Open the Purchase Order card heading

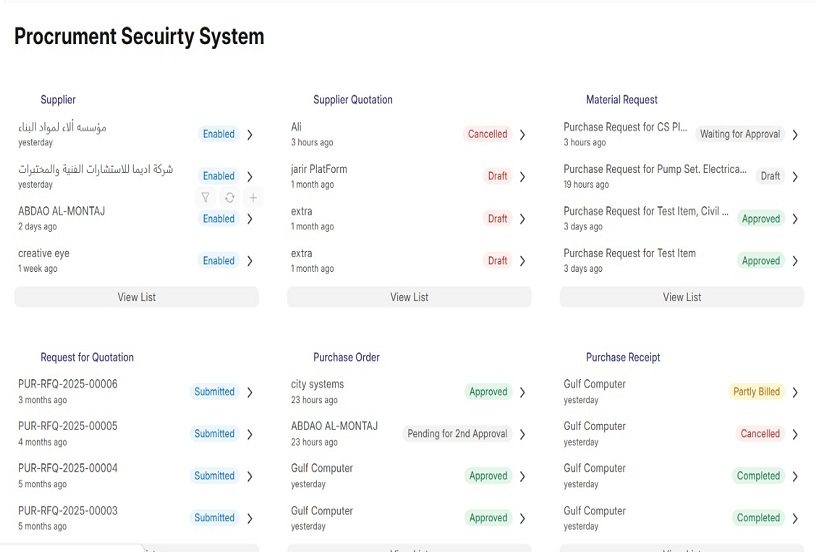pos(346,357)
